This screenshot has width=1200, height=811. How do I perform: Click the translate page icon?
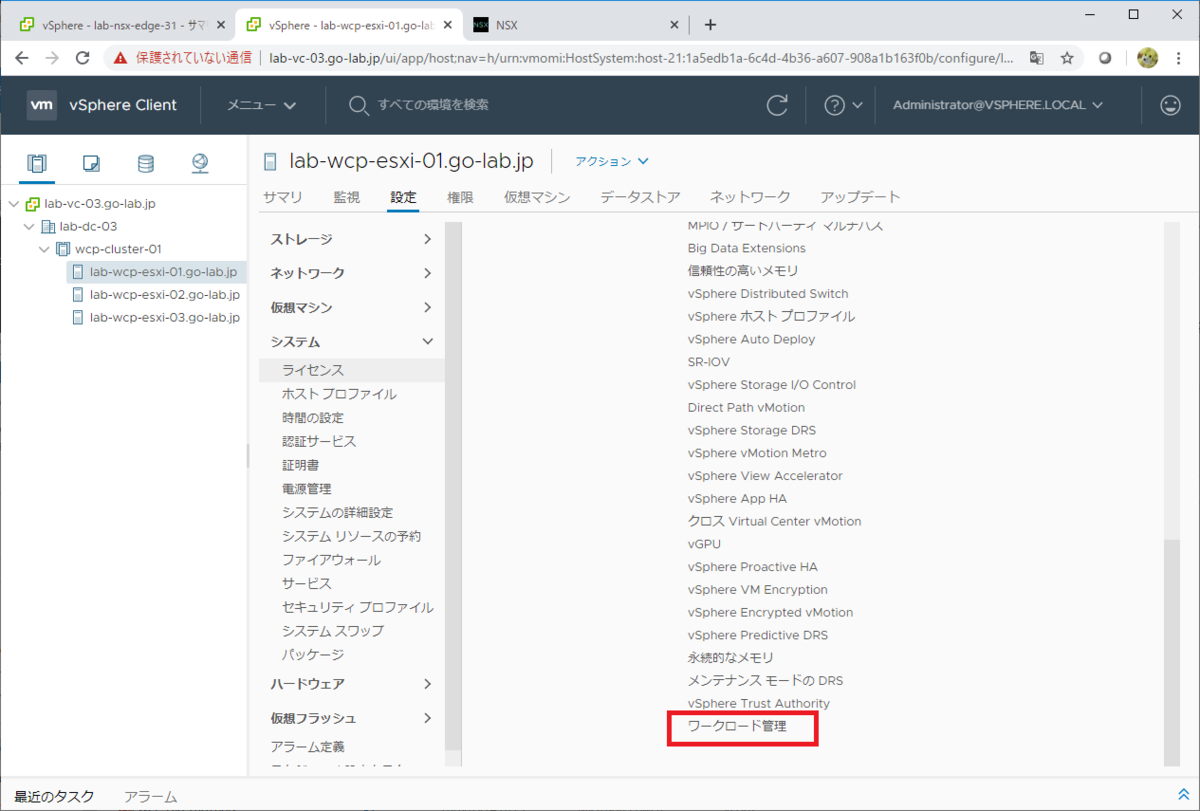coord(1037,58)
